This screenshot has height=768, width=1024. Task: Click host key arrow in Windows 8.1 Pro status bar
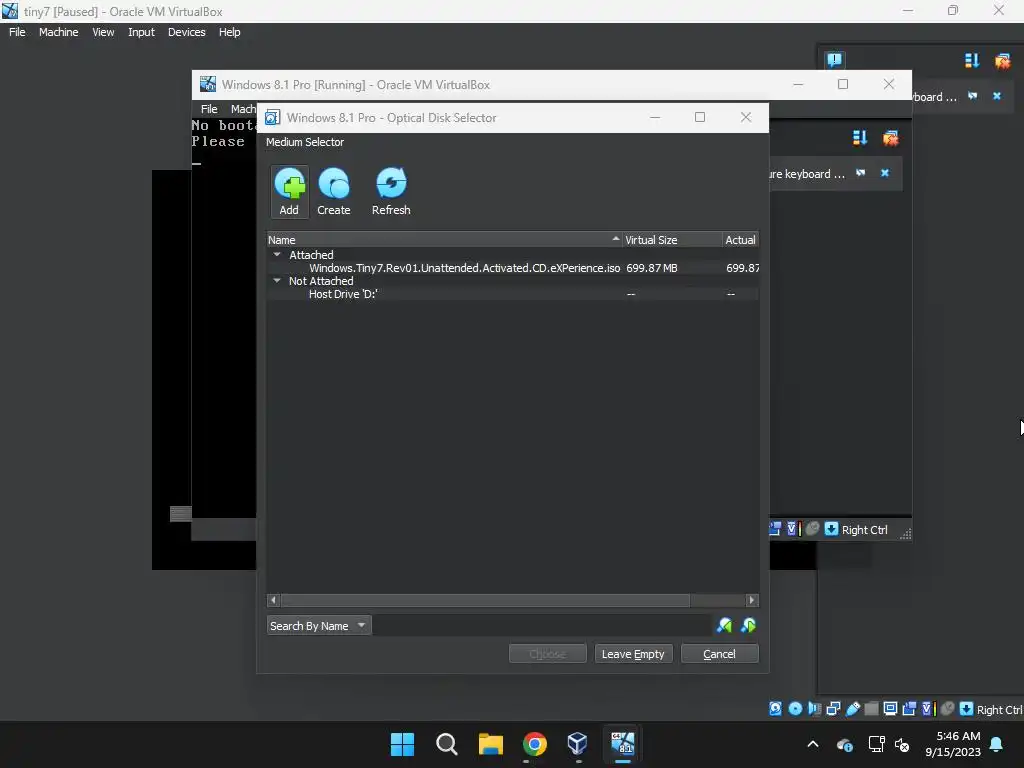click(831, 529)
